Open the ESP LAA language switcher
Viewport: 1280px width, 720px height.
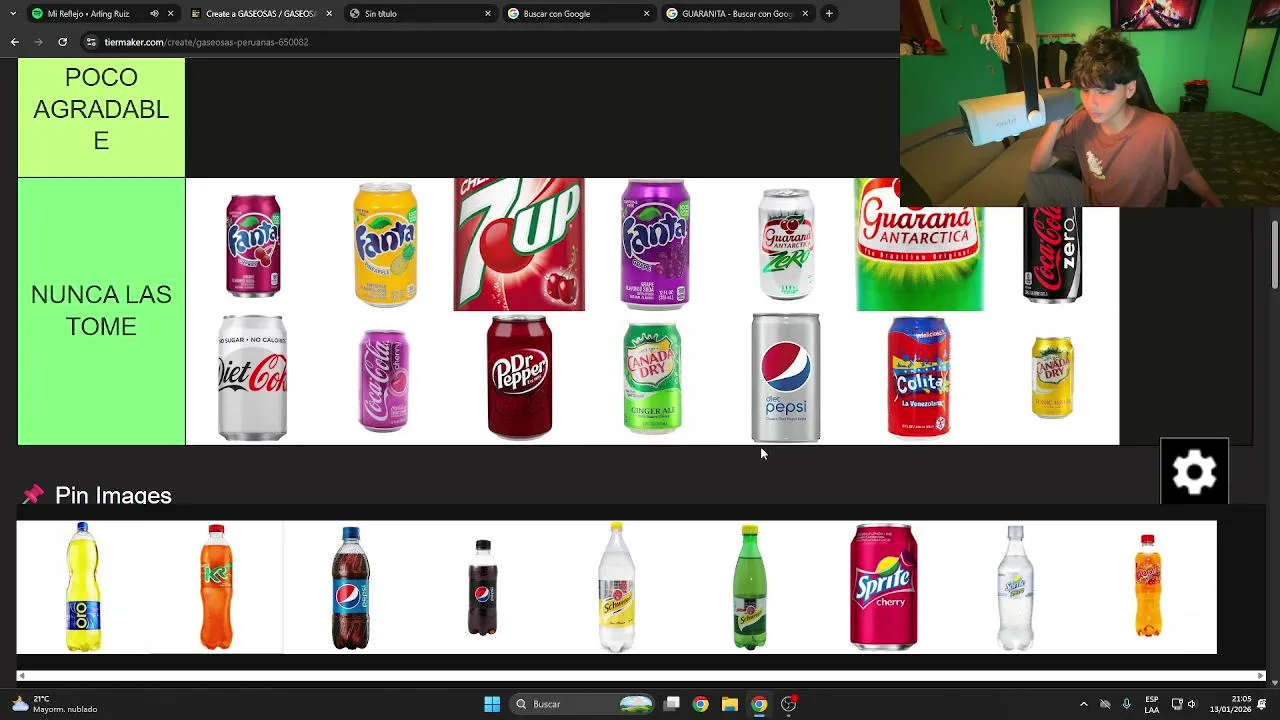click(x=1152, y=704)
